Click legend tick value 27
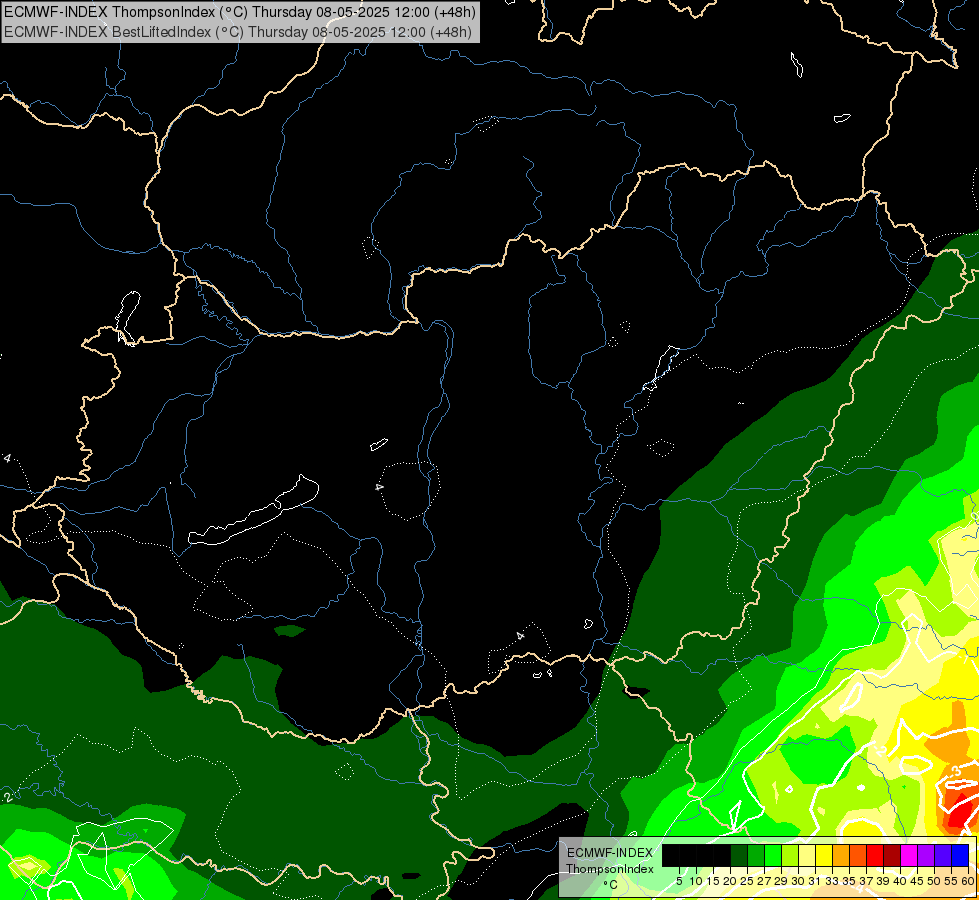The image size is (979, 900). 764,881
